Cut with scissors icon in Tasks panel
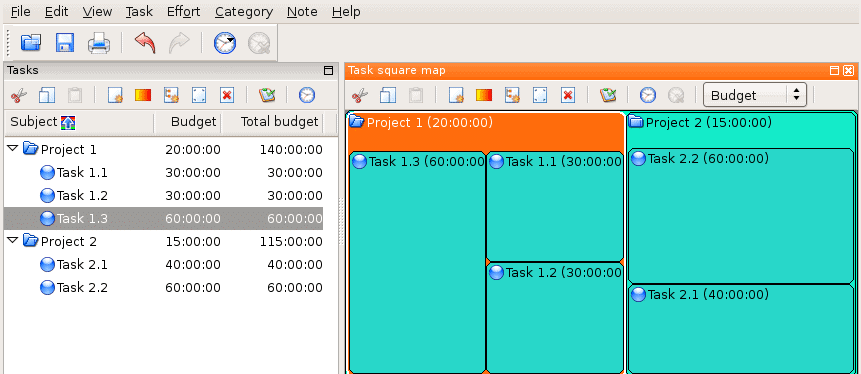Image resolution: width=861 pixels, height=374 pixels. pyautogui.click(x=19, y=96)
